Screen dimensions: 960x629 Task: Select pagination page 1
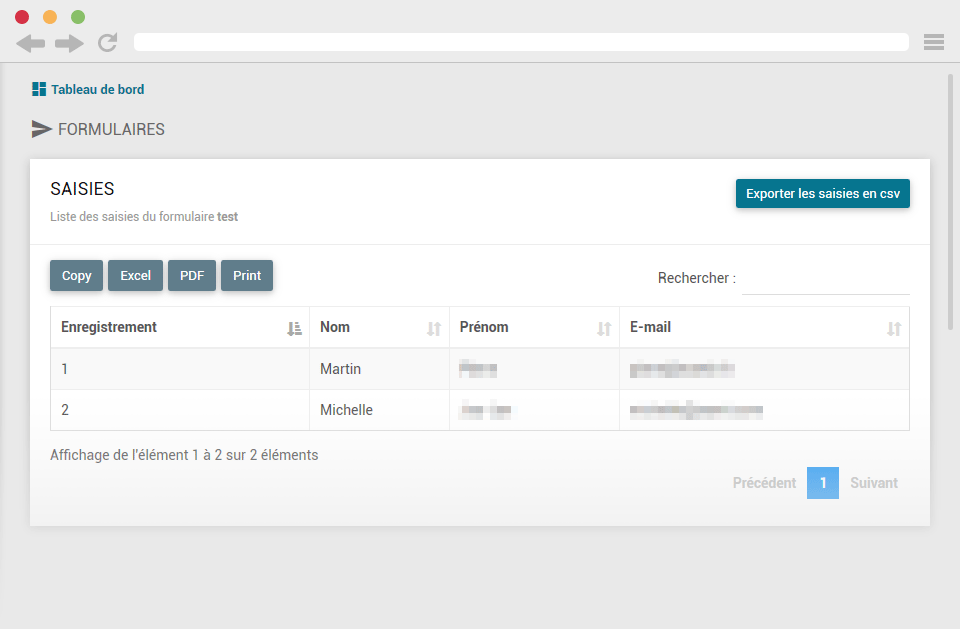(823, 483)
